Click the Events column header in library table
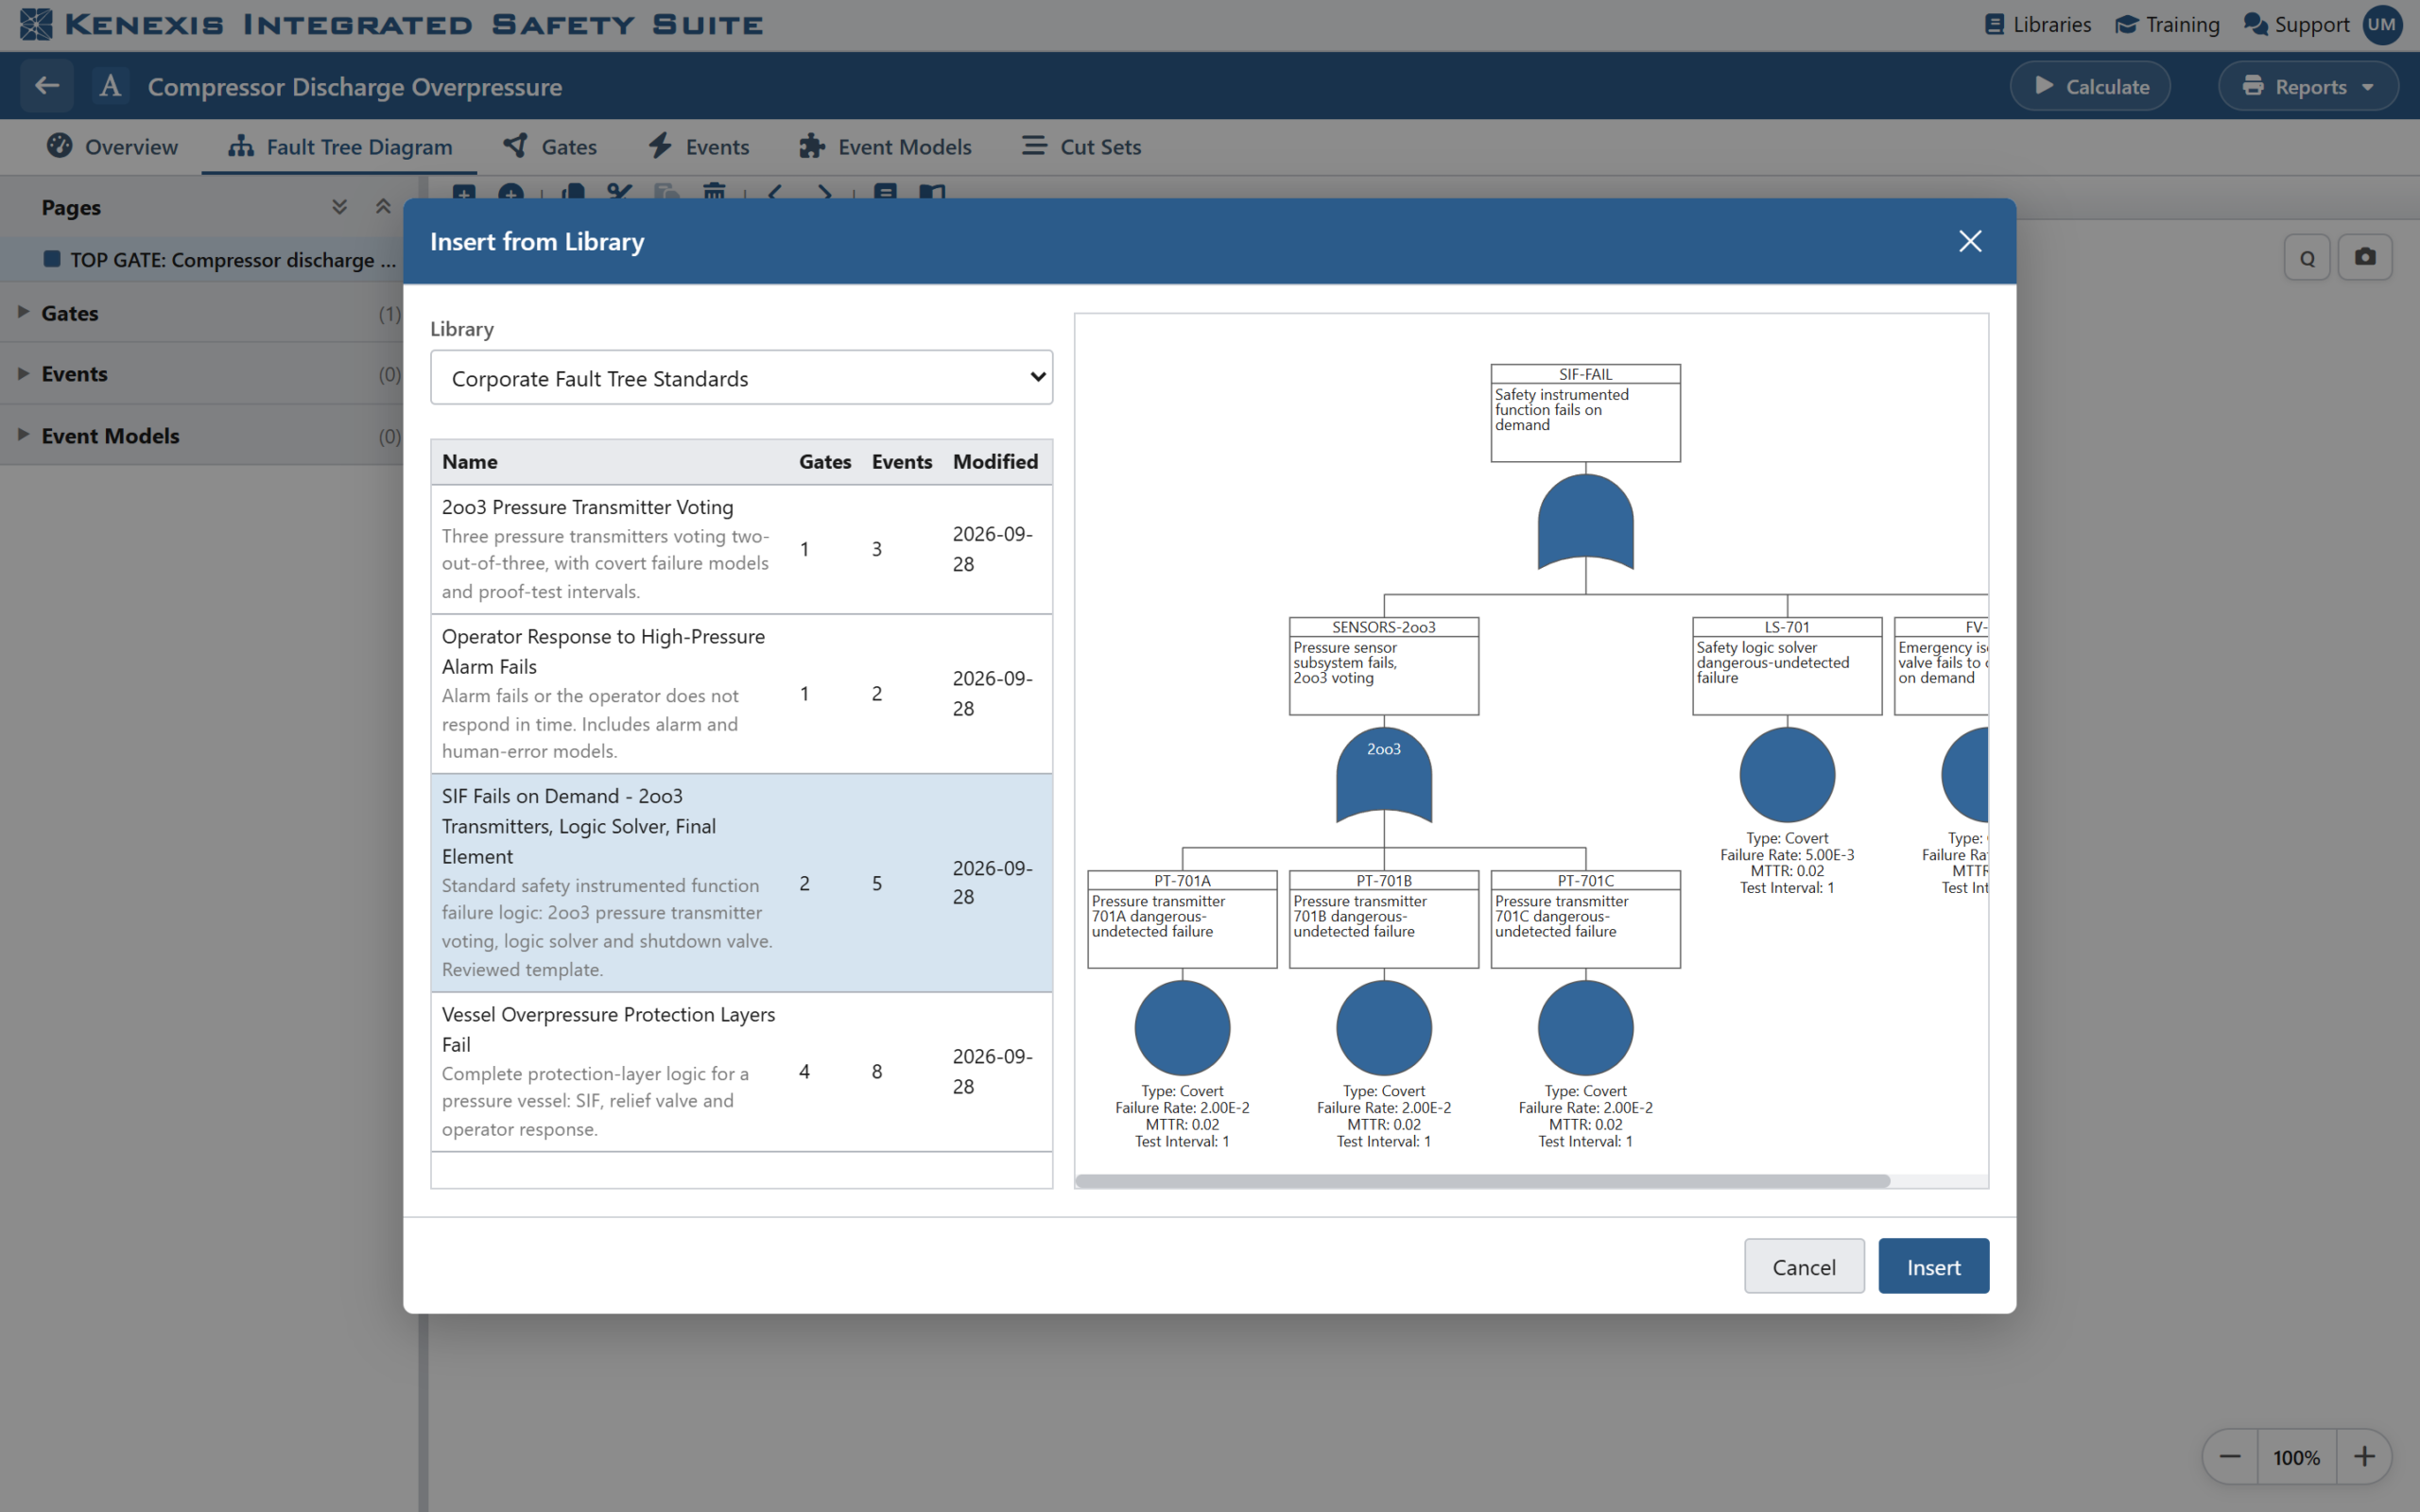 click(x=901, y=461)
